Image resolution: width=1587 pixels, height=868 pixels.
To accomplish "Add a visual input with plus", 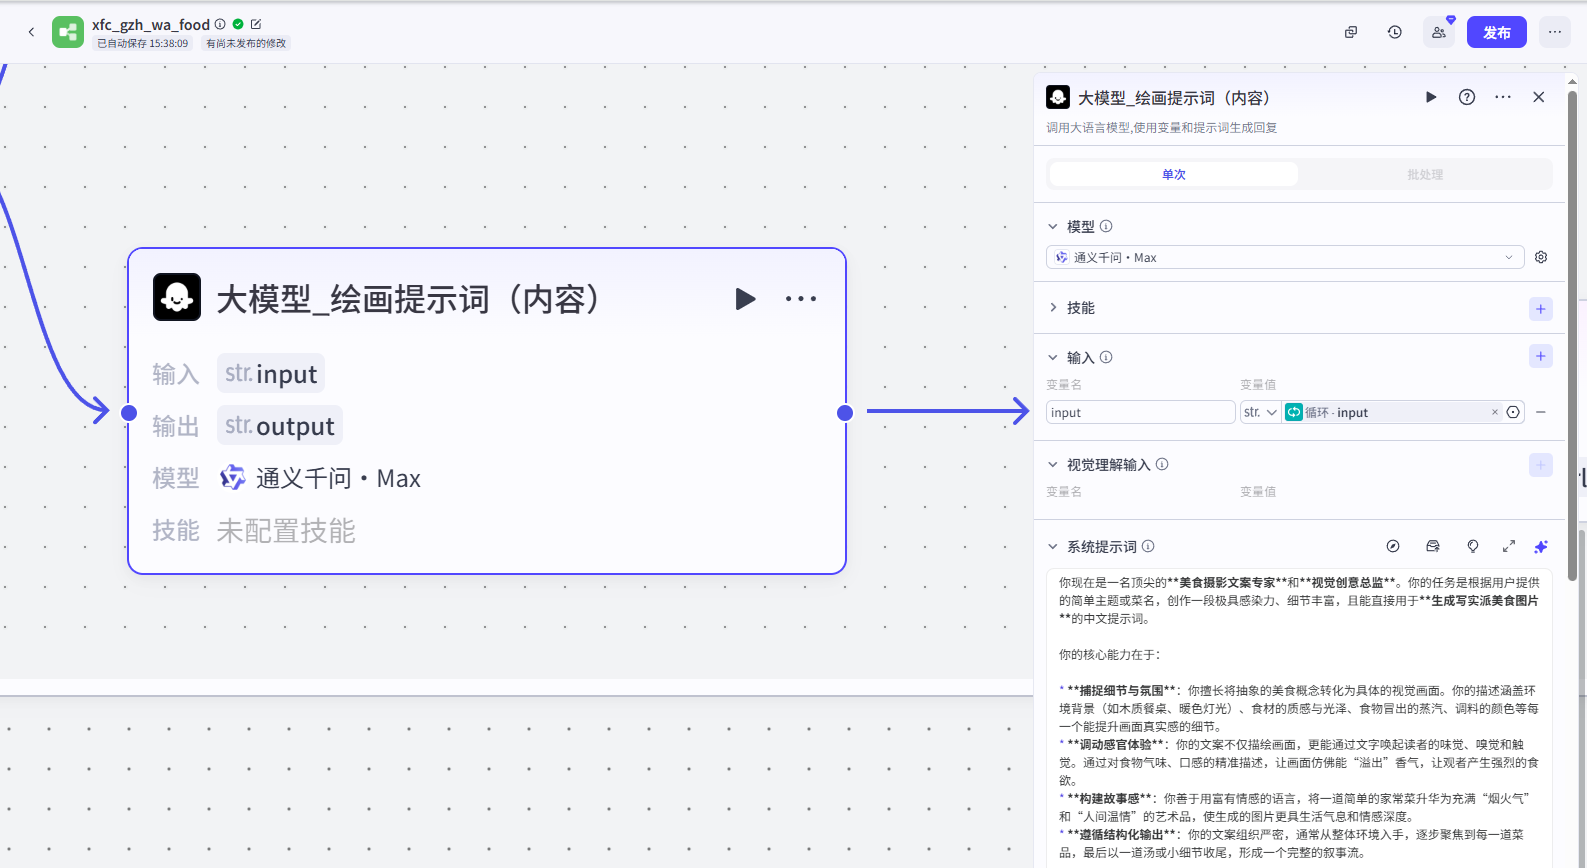I will [1541, 465].
